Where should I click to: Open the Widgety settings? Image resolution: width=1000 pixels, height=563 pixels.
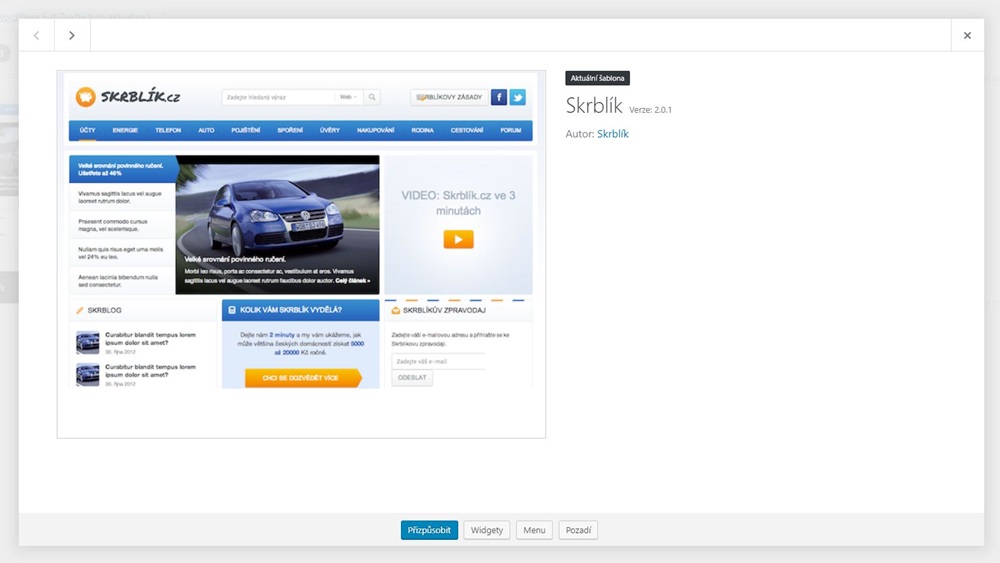pyautogui.click(x=487, y=530)
